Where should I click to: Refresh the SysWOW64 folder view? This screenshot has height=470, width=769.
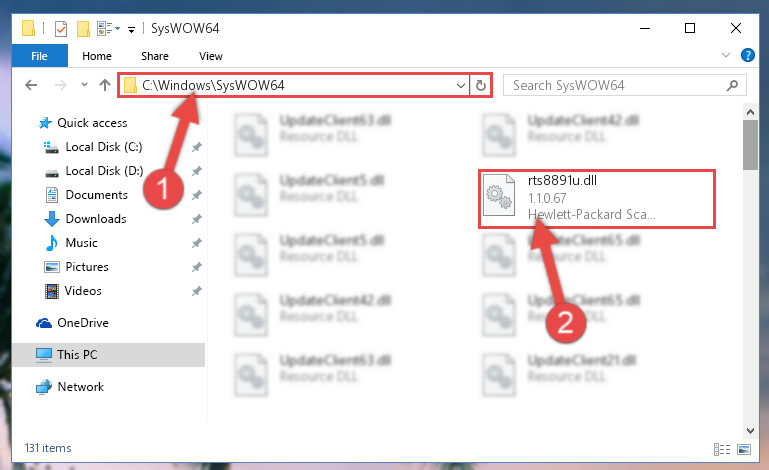[481, 85]
